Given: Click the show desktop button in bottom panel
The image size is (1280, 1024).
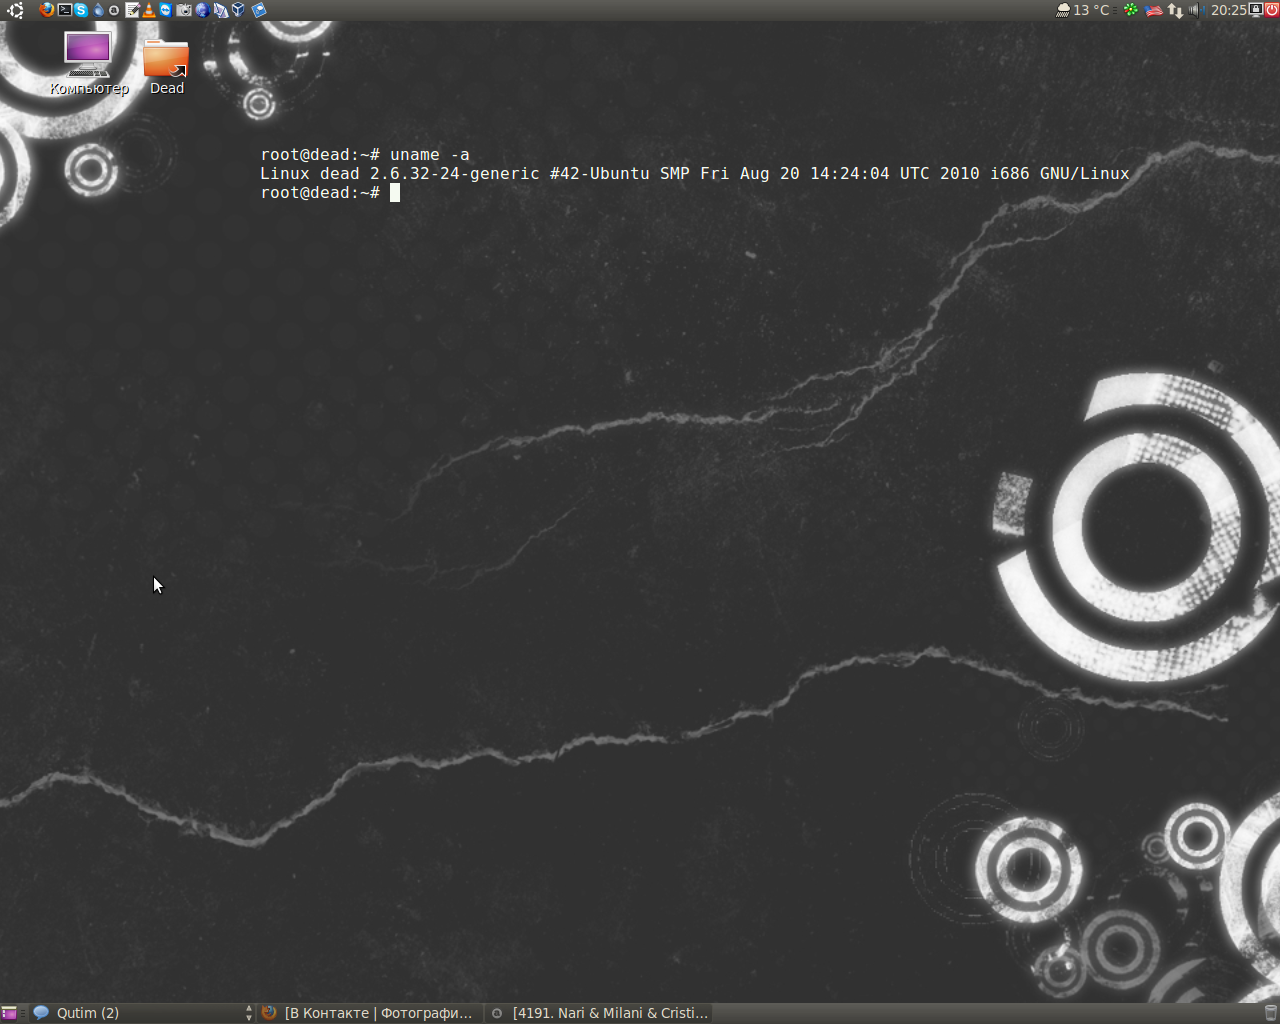Looking at the screenshot, I should pyautogui.click(x=9, y=1013).
